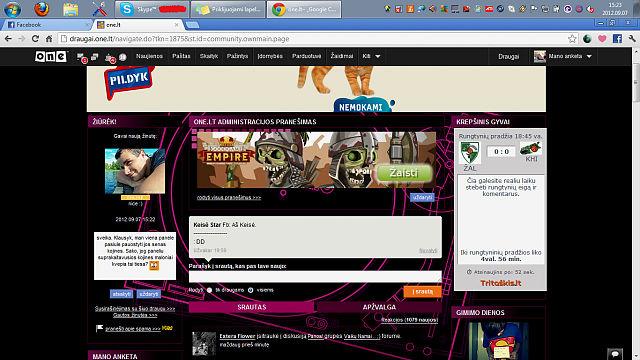Image resolution: width=640 pixels, height=360 pixels.
Task: Open the Naujienos menu item
Action: 149,56
